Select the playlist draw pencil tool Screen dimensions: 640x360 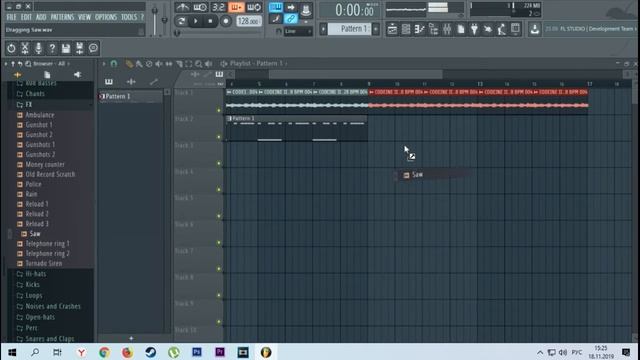coord(129,64)
